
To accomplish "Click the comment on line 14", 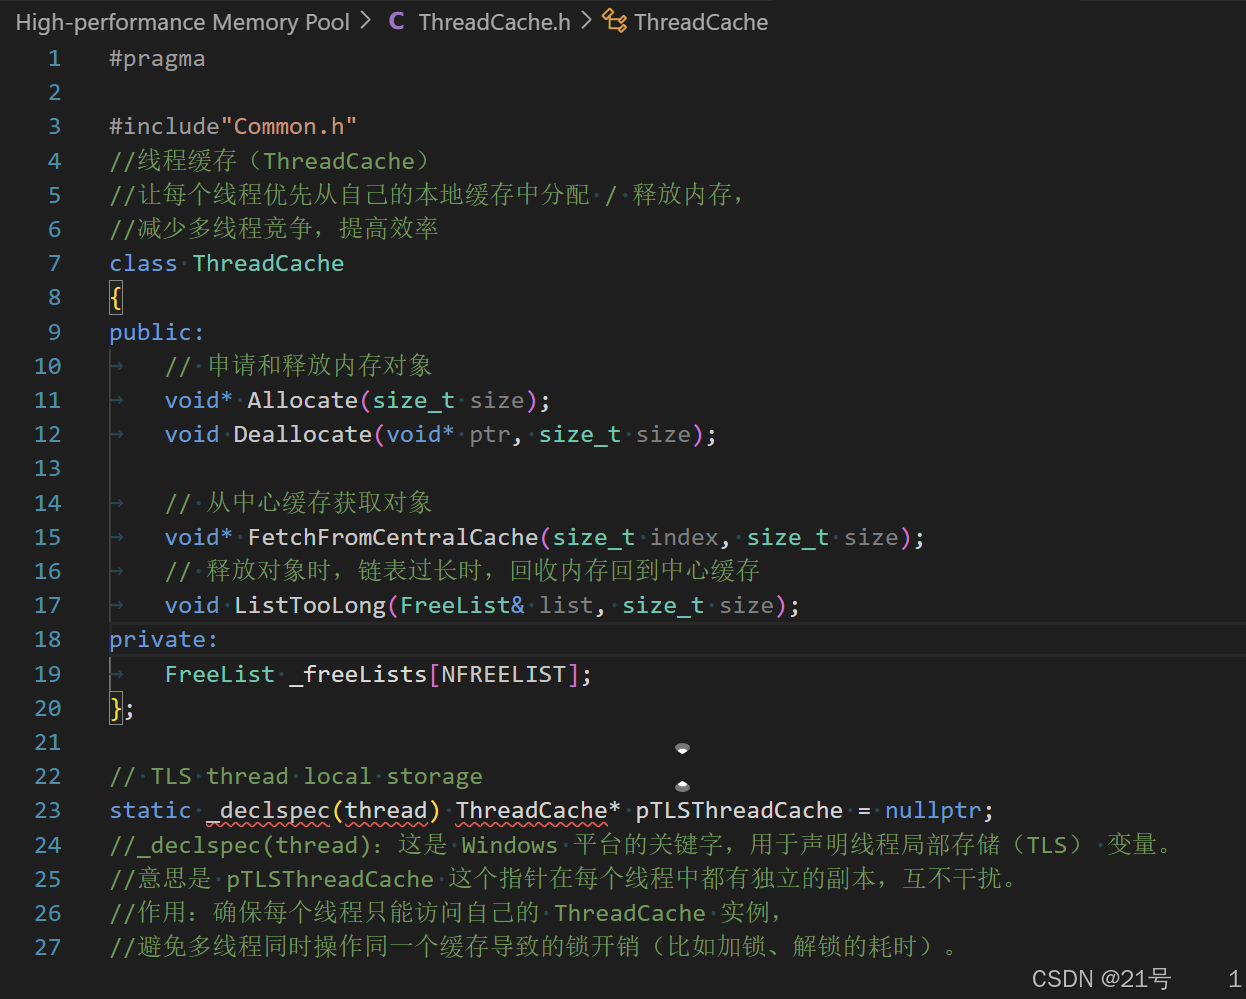I will [x=298, y=503].
